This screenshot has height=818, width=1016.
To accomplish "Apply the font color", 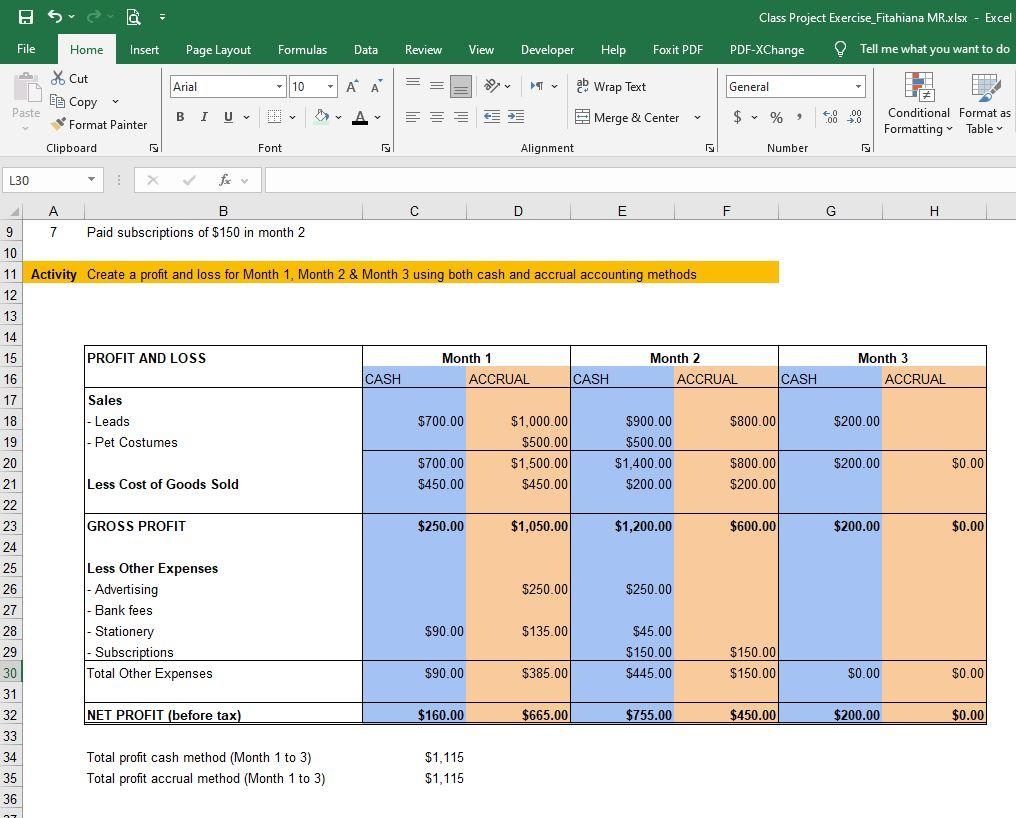I will click(360, 117).
